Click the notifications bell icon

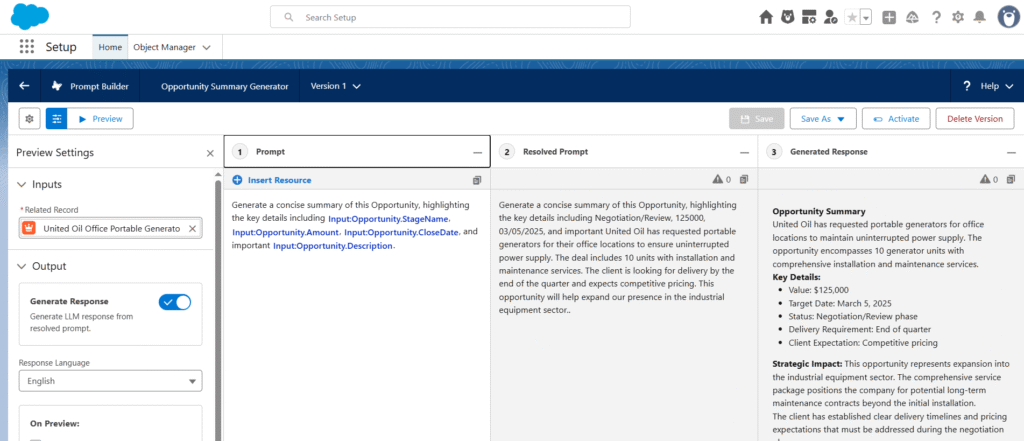[979, 17]
